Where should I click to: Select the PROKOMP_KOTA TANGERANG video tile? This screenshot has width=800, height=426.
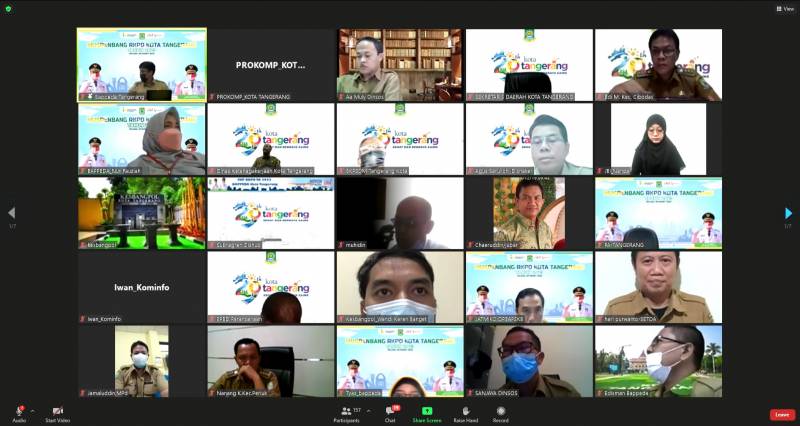click(x=271, y=64)
